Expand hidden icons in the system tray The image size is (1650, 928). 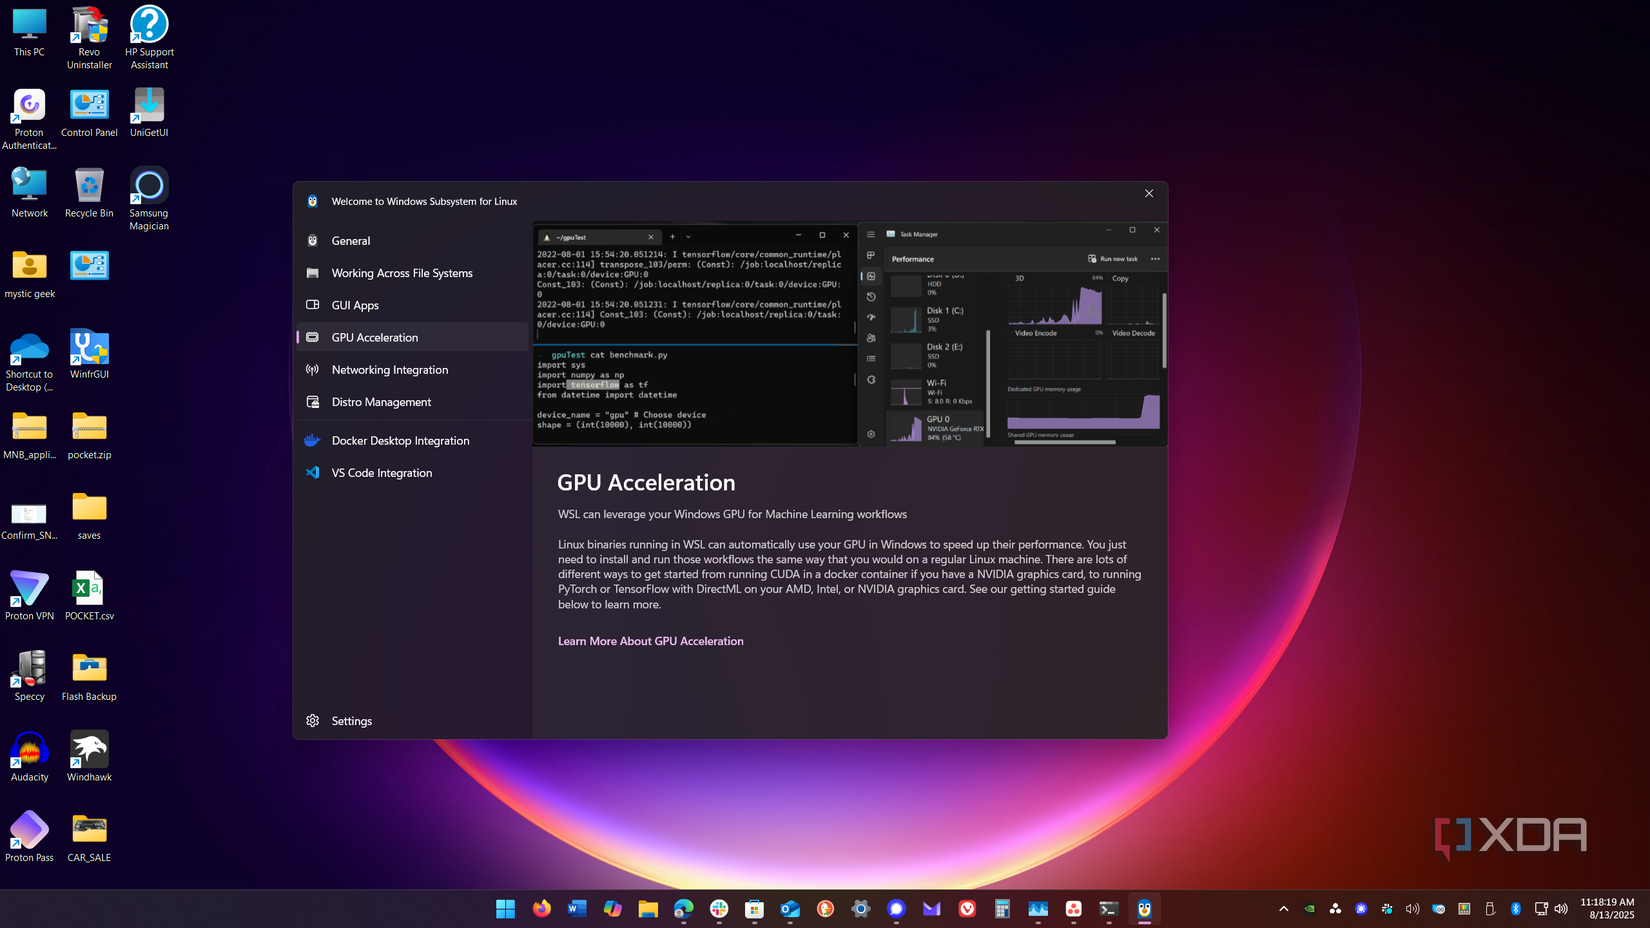tap(1283, 909)
